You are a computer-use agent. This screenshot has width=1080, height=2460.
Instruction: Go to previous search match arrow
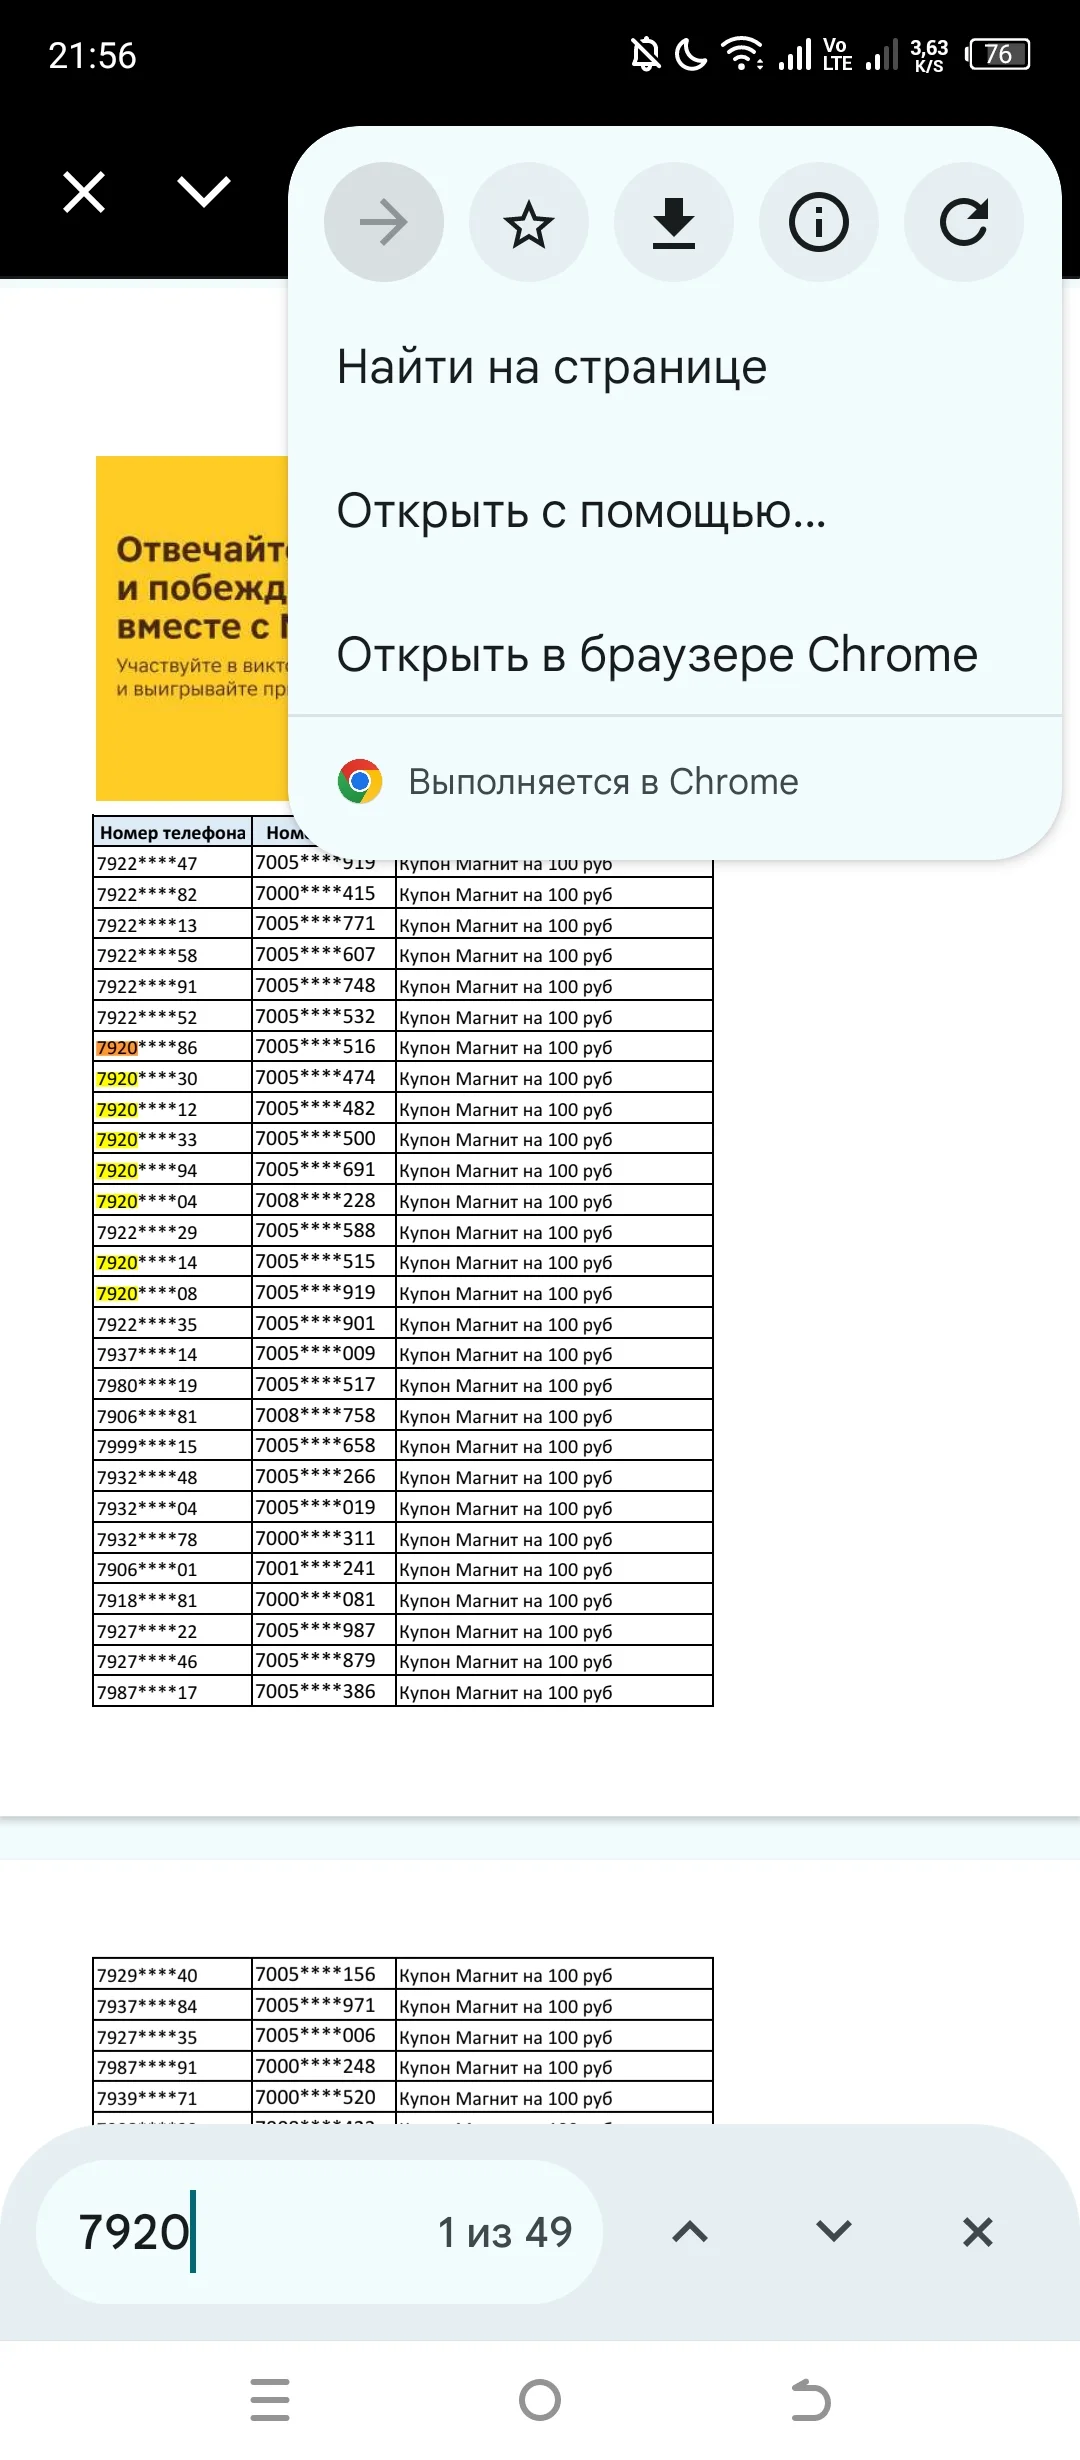tap(690, 2232)
